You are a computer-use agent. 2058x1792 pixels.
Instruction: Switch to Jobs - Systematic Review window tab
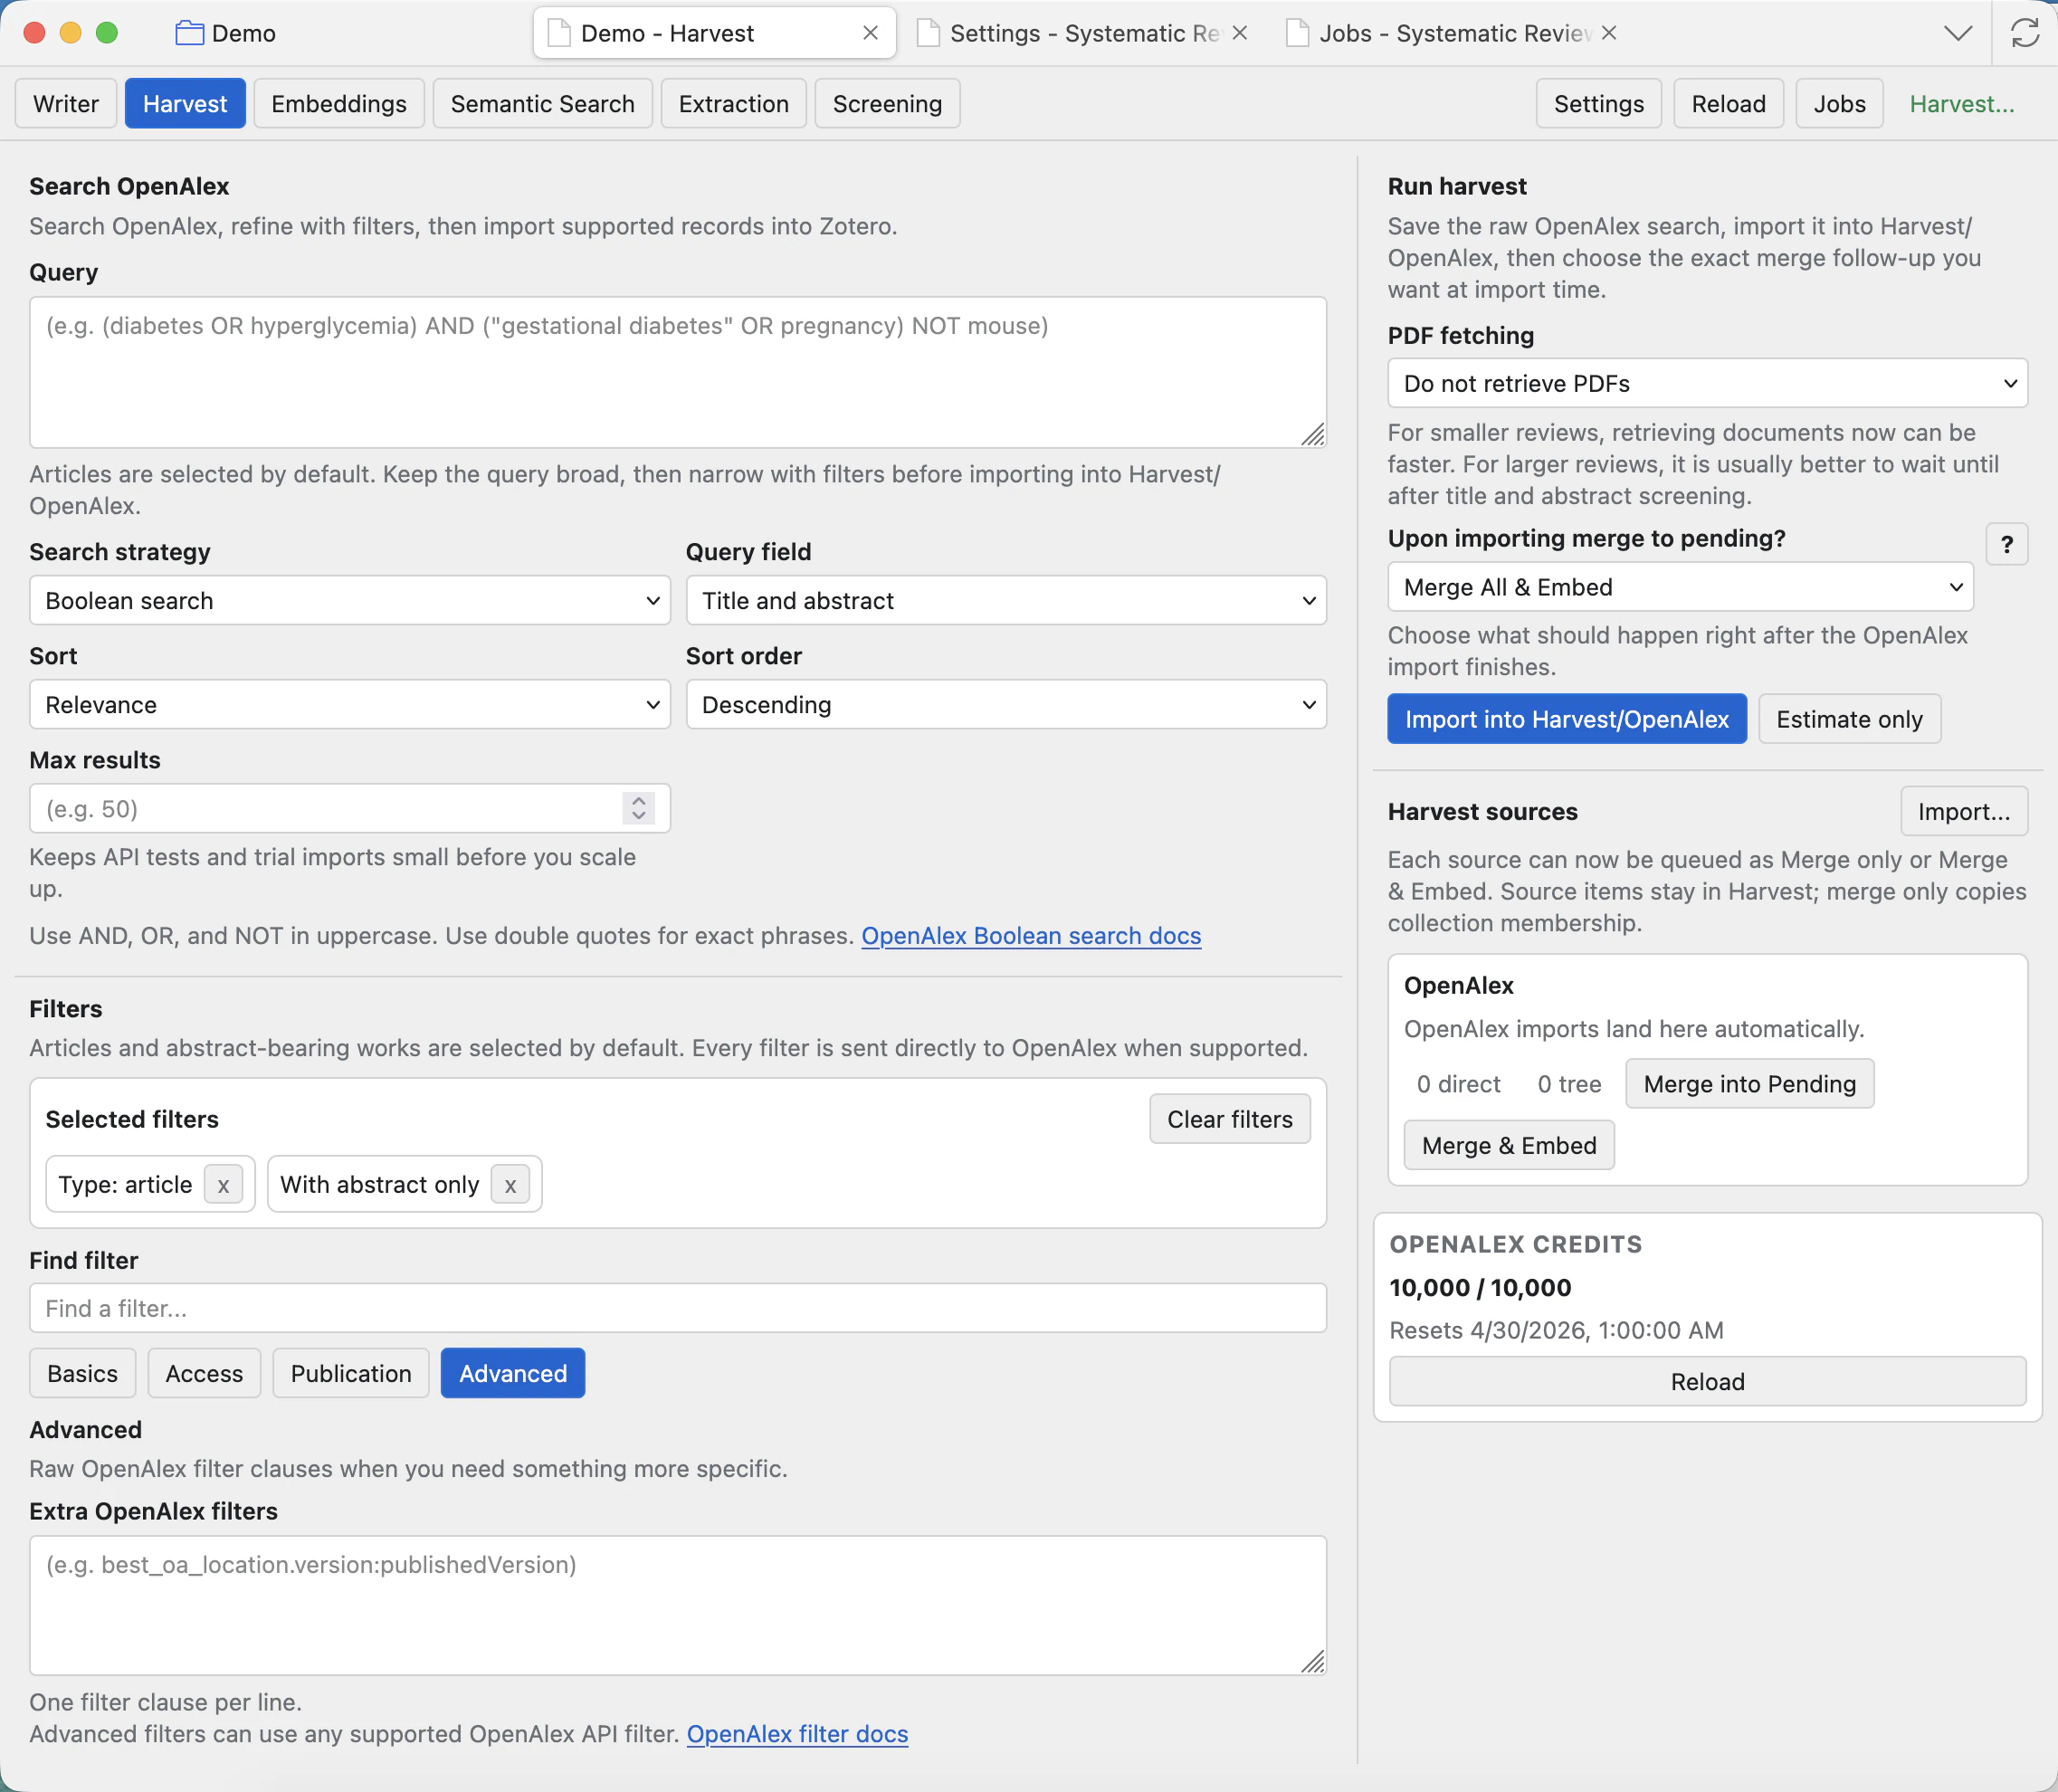point(1453,33)
